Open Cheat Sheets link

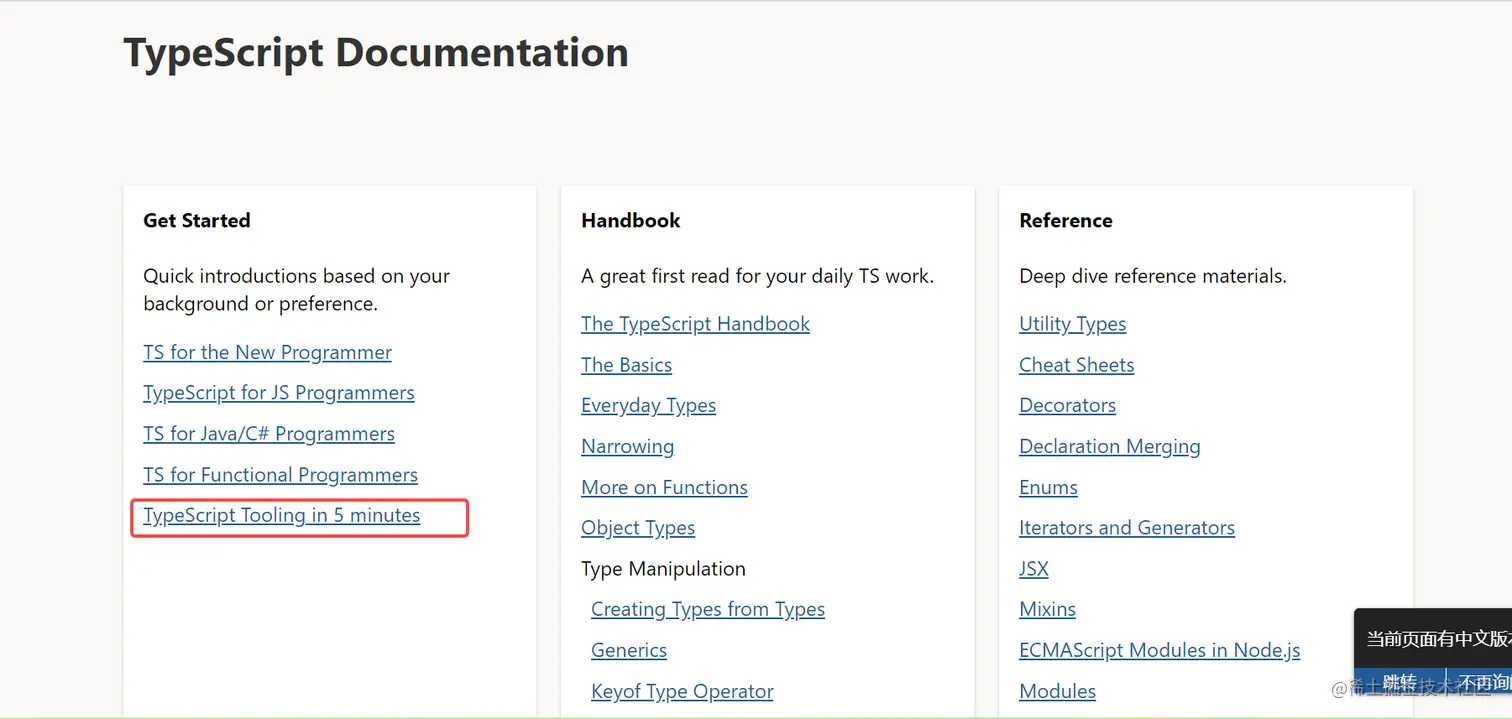tap(1076, 365)
